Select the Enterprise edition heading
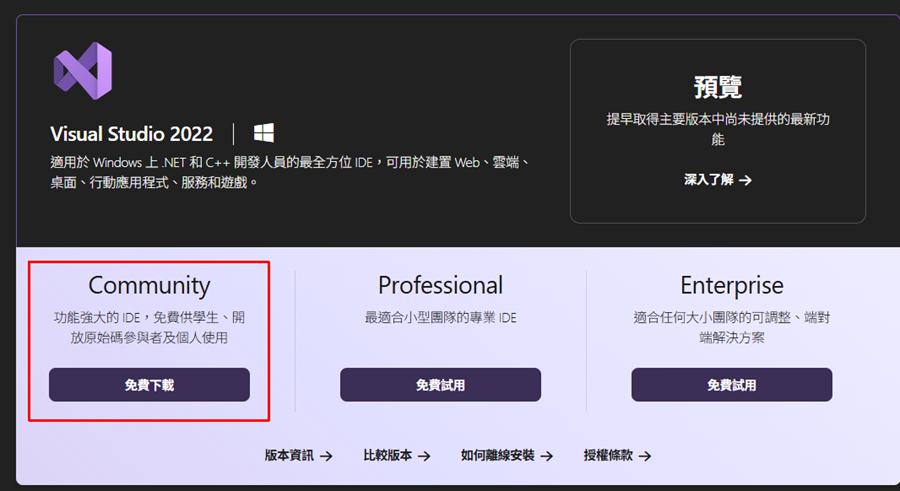The width and height of the screenshot is (900, 491). (732, 285)
